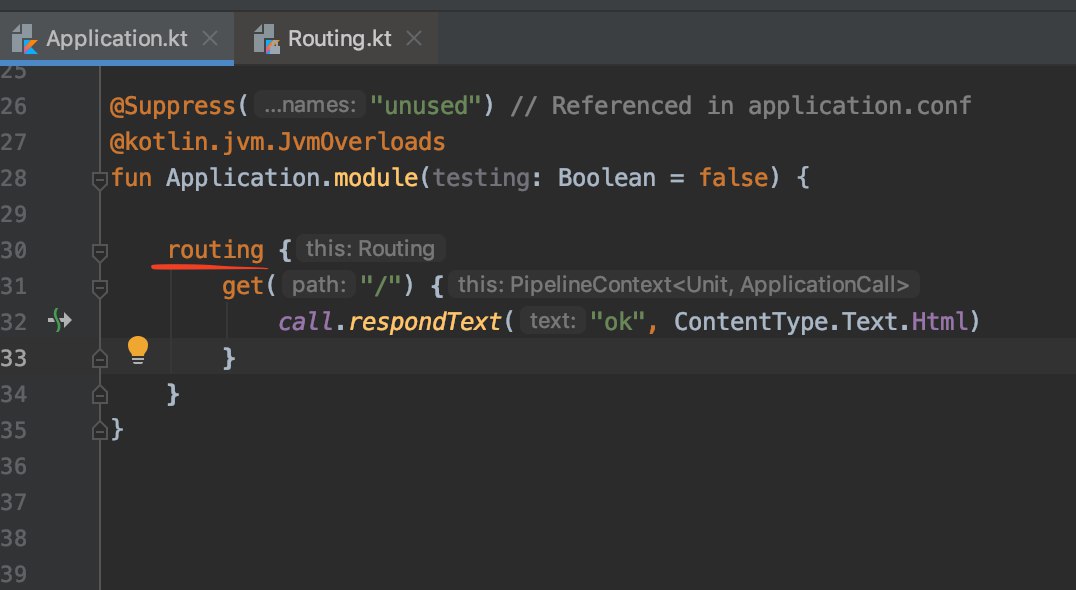Open the Routing.kt tab
Image resolution: width=1076 pixels, height=590 pixels.
click(x=339, y=38)
